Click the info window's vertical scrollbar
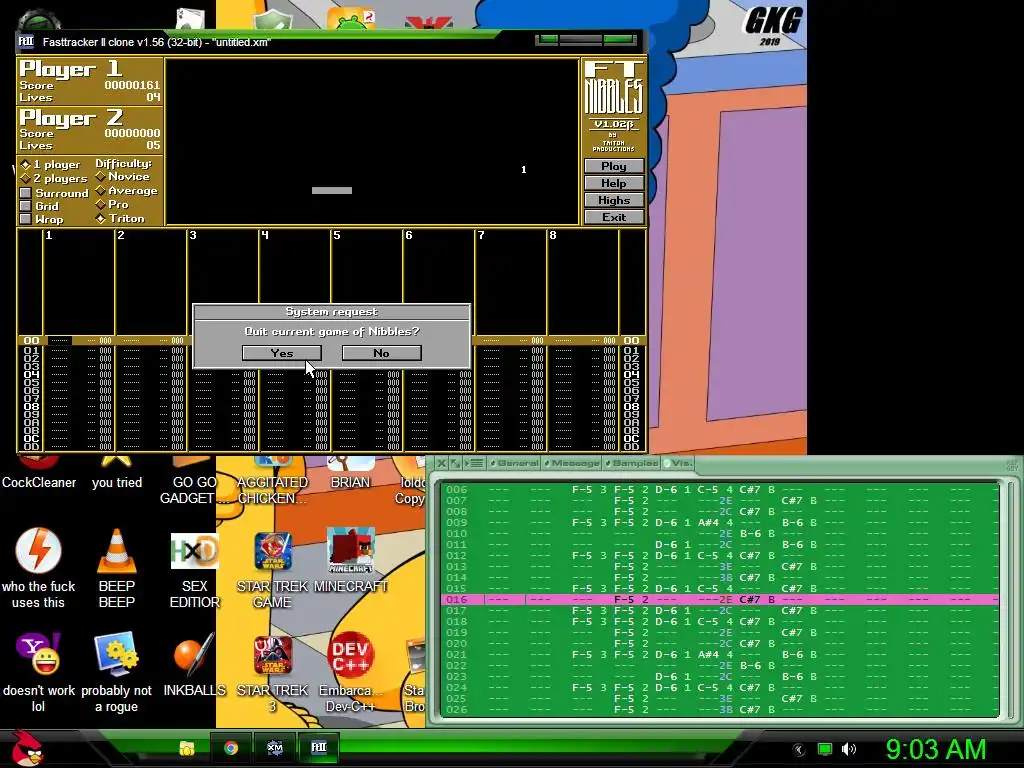The image size is (1024, 768). pos(1011,599)
